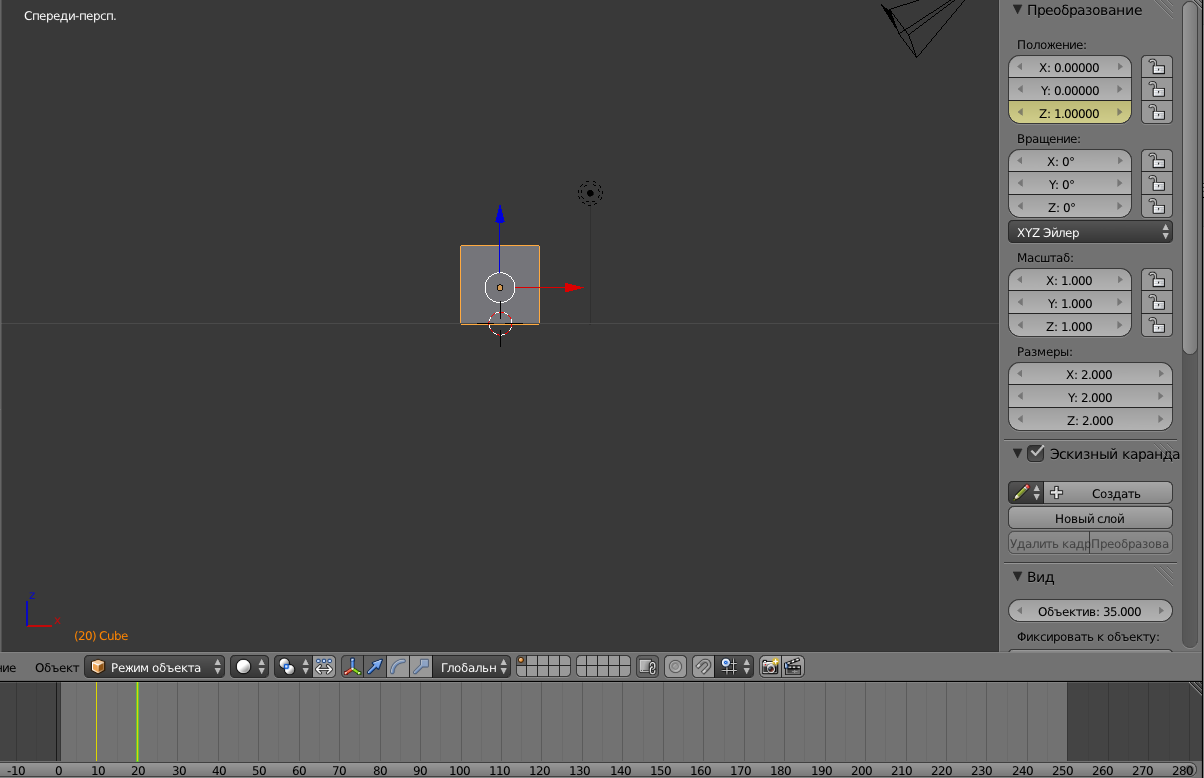Select the scale manipulator icon
This screenshot has height=778, width=1204.
(x=423, y=666)
